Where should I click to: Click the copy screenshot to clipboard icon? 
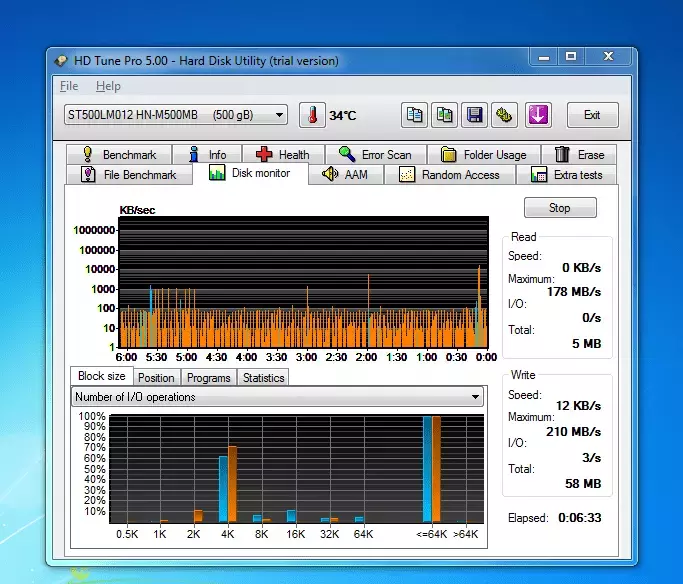tap(444, 115)
